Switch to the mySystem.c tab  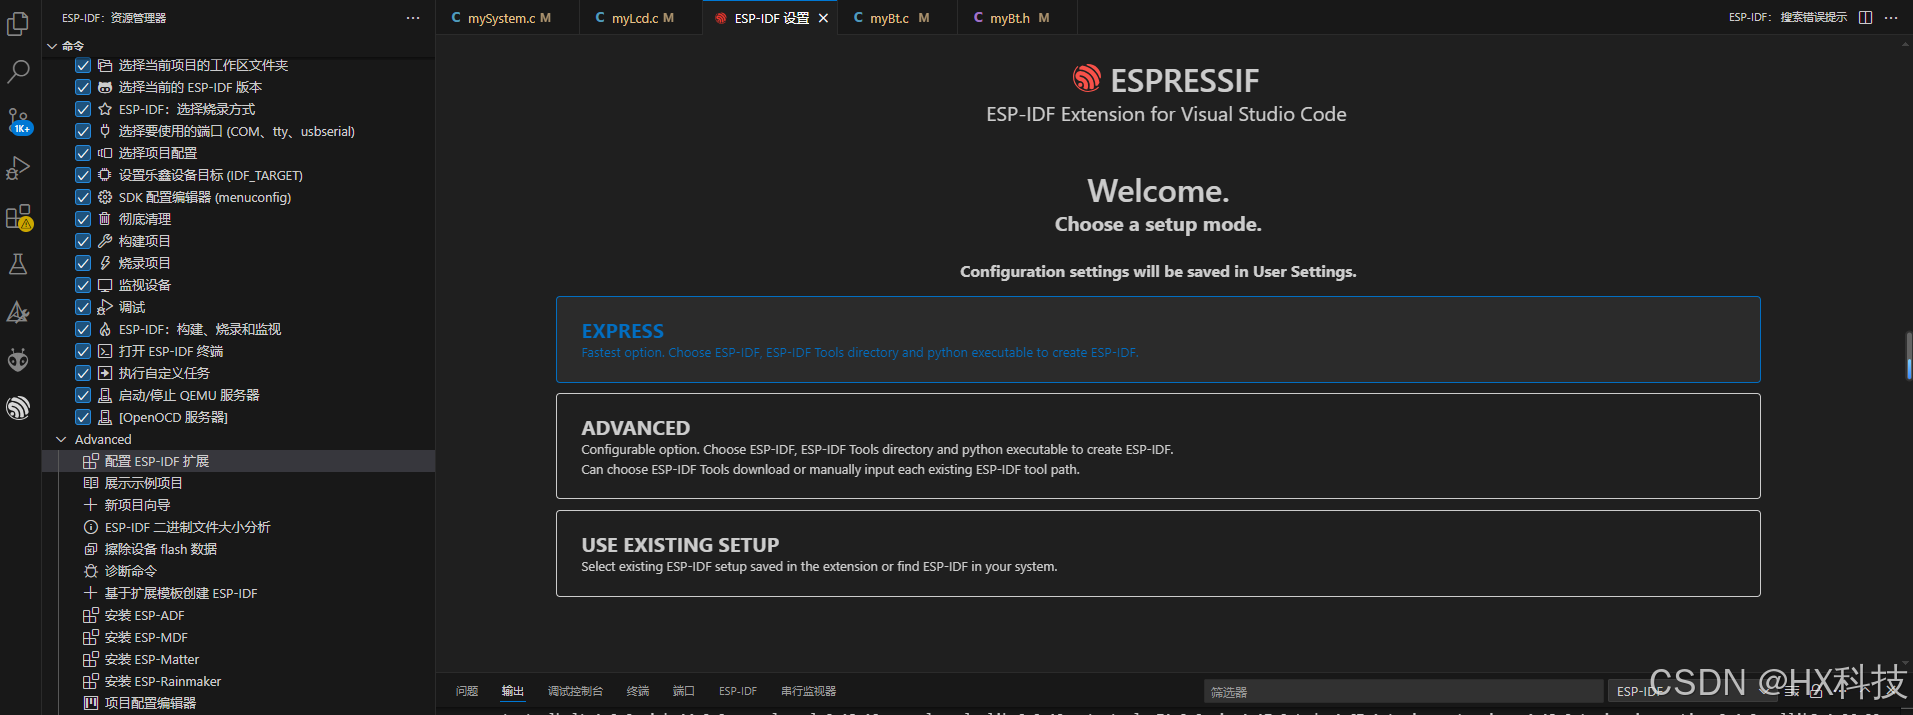point(507,18)
